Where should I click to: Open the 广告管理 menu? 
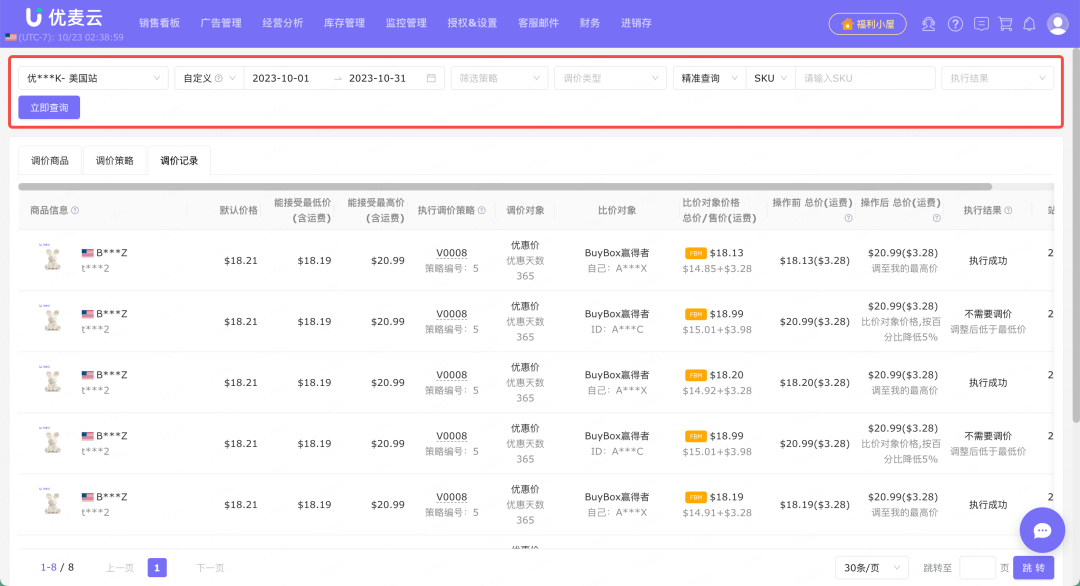[221, 23]
